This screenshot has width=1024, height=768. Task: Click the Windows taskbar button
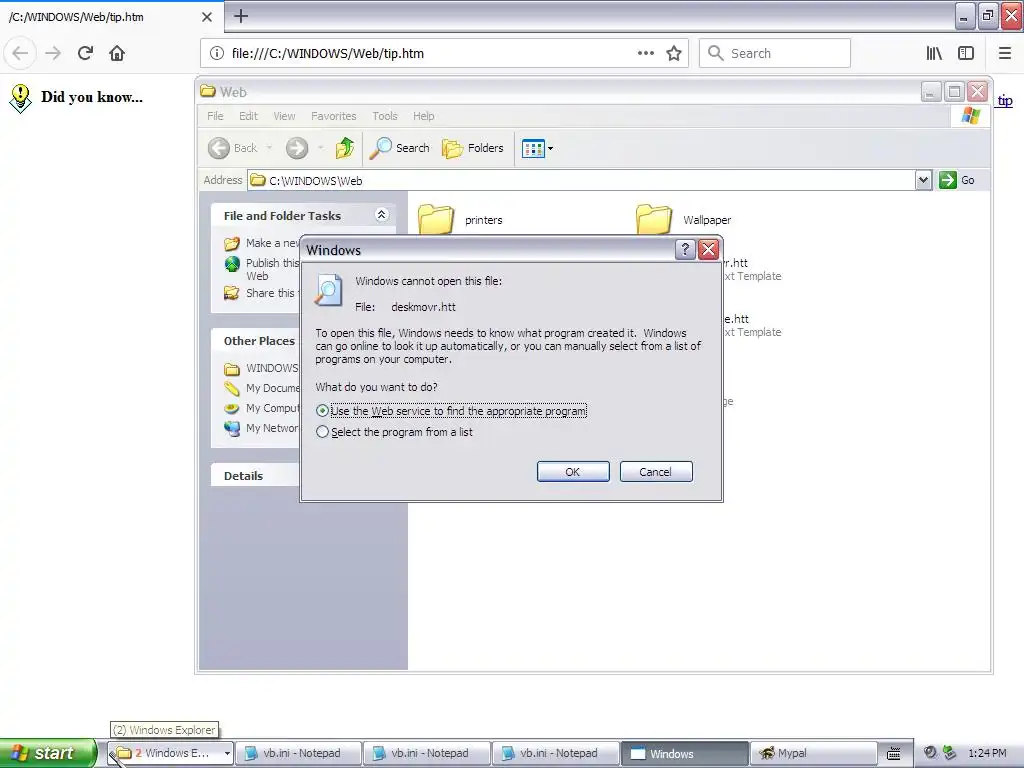pos(683,753)
